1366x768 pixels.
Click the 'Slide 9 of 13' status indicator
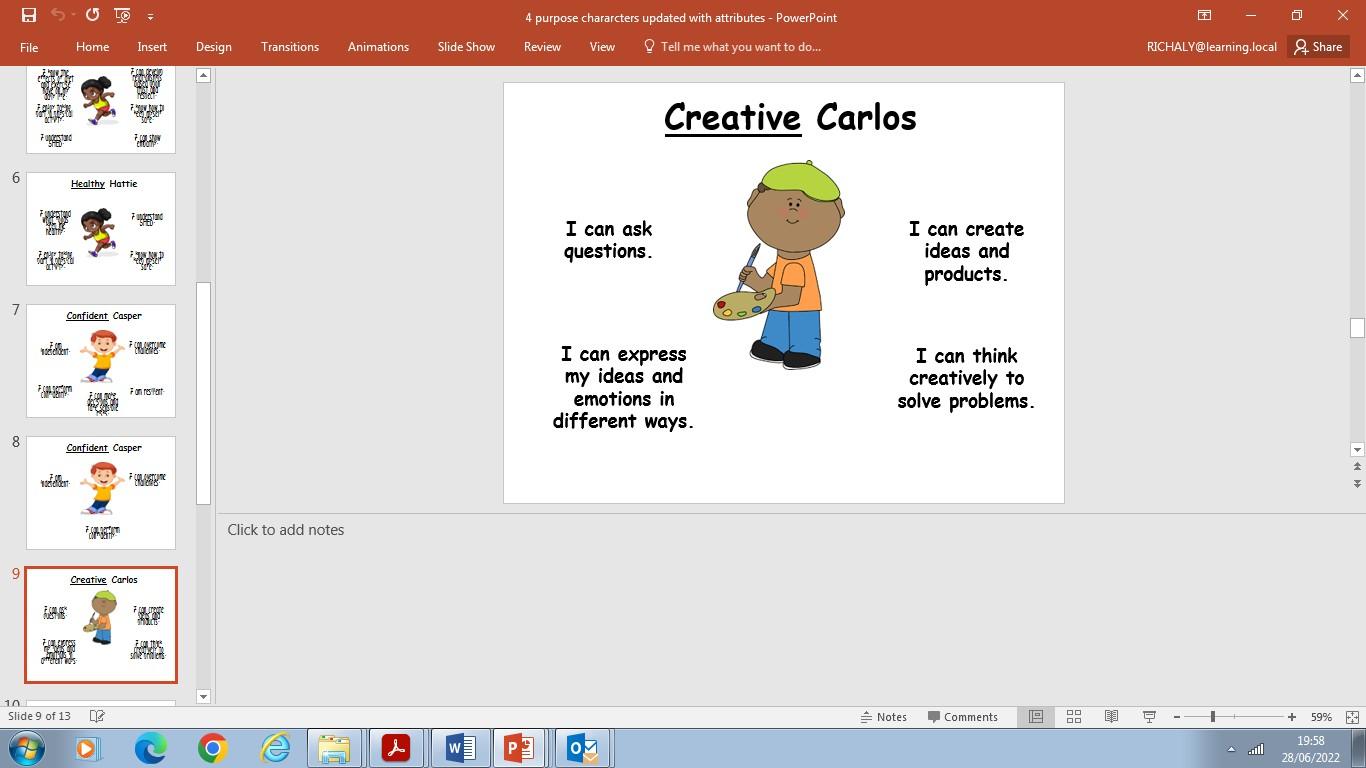point(39,716)
